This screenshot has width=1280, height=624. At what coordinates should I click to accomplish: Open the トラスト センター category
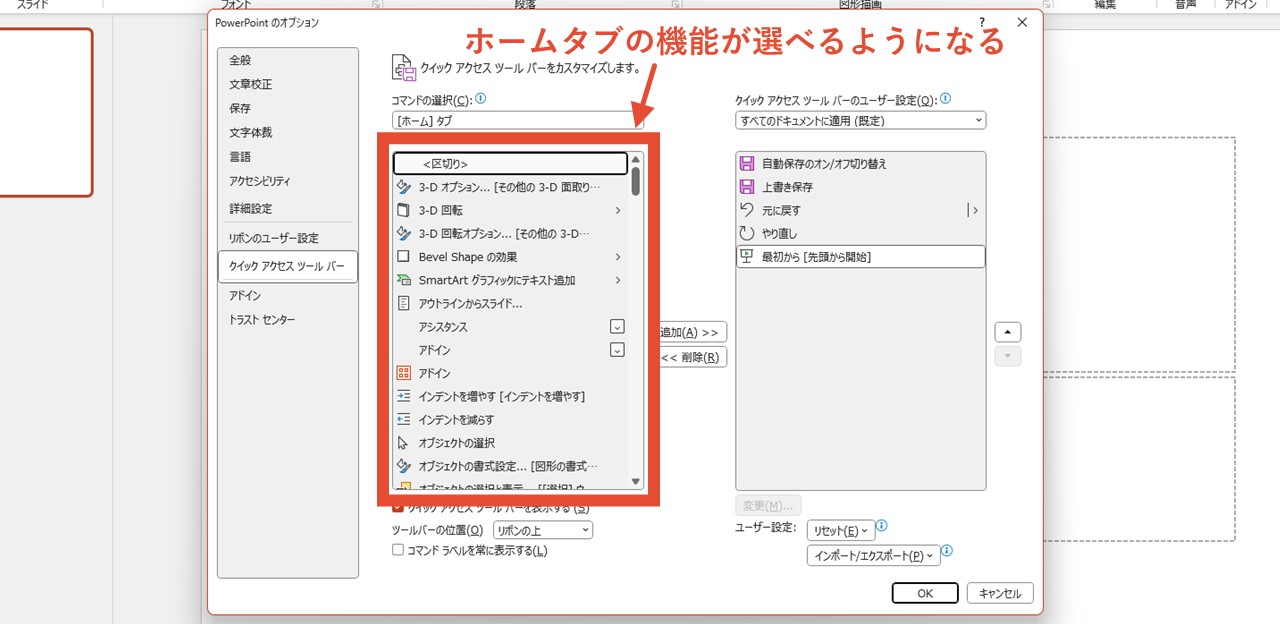pos(262,320)
